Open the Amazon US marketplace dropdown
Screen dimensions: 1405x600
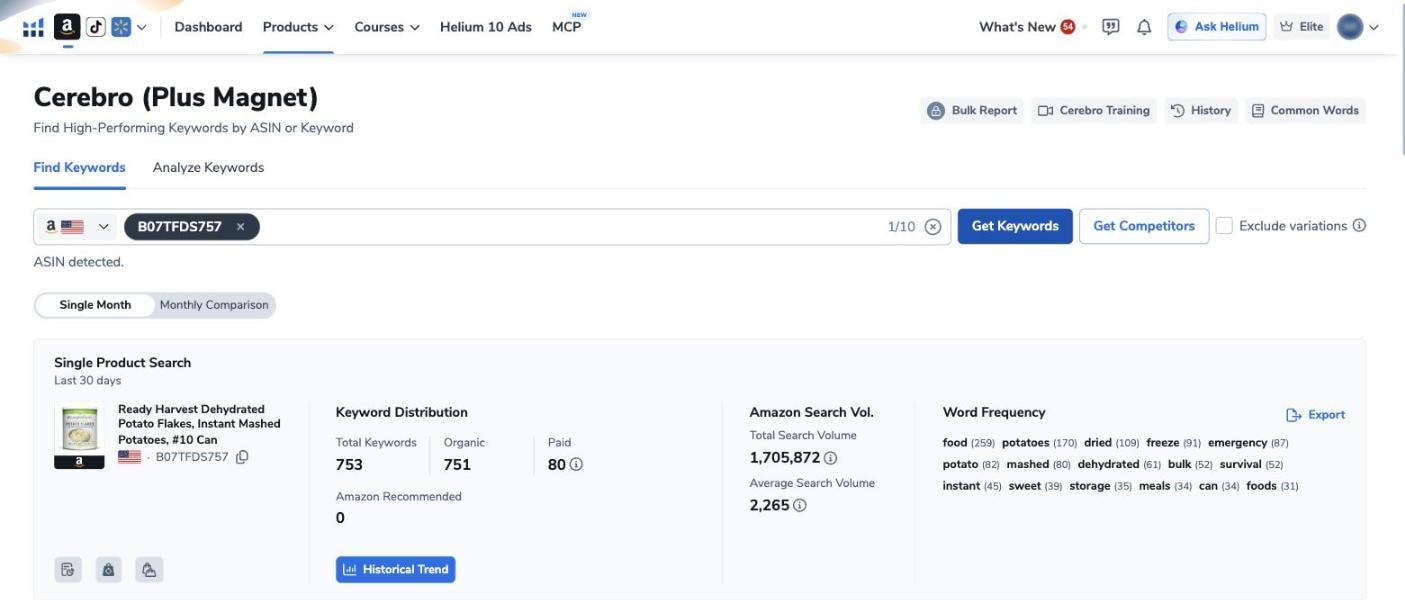click(78, 227)
